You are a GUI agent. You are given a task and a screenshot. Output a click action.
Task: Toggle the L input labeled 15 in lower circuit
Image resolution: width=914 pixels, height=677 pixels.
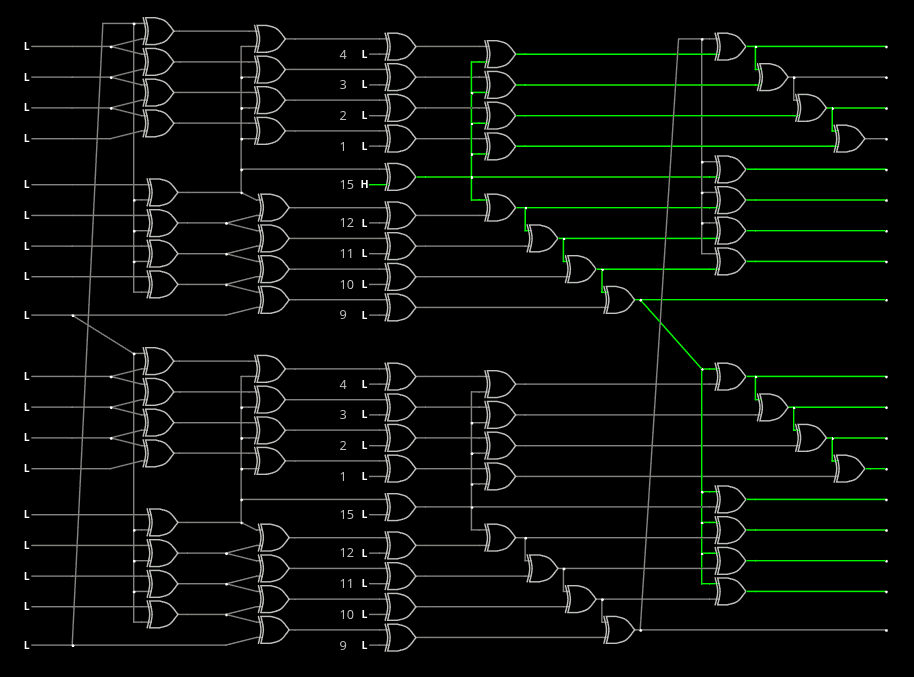(364, 515)
